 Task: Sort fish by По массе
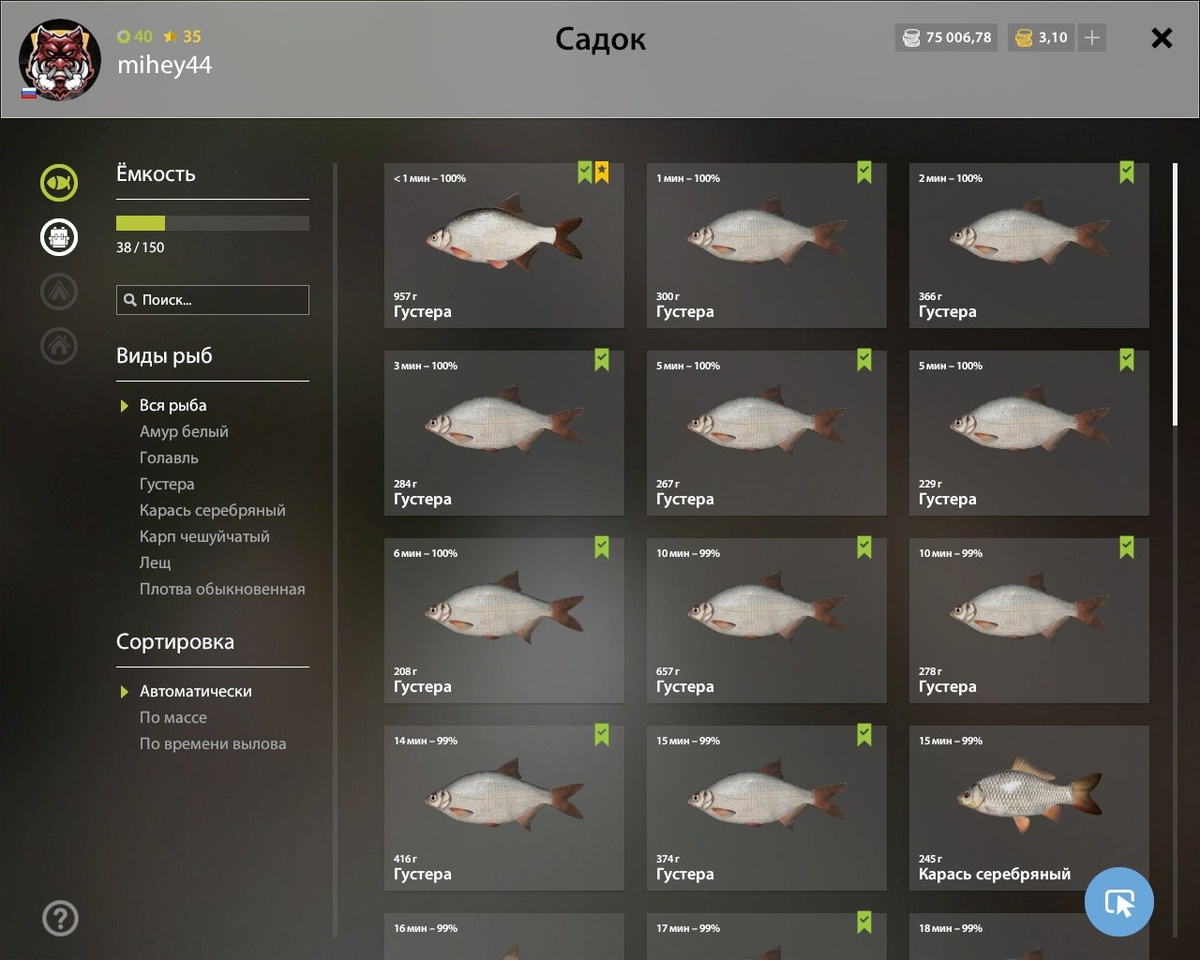(x=173, y=717)
